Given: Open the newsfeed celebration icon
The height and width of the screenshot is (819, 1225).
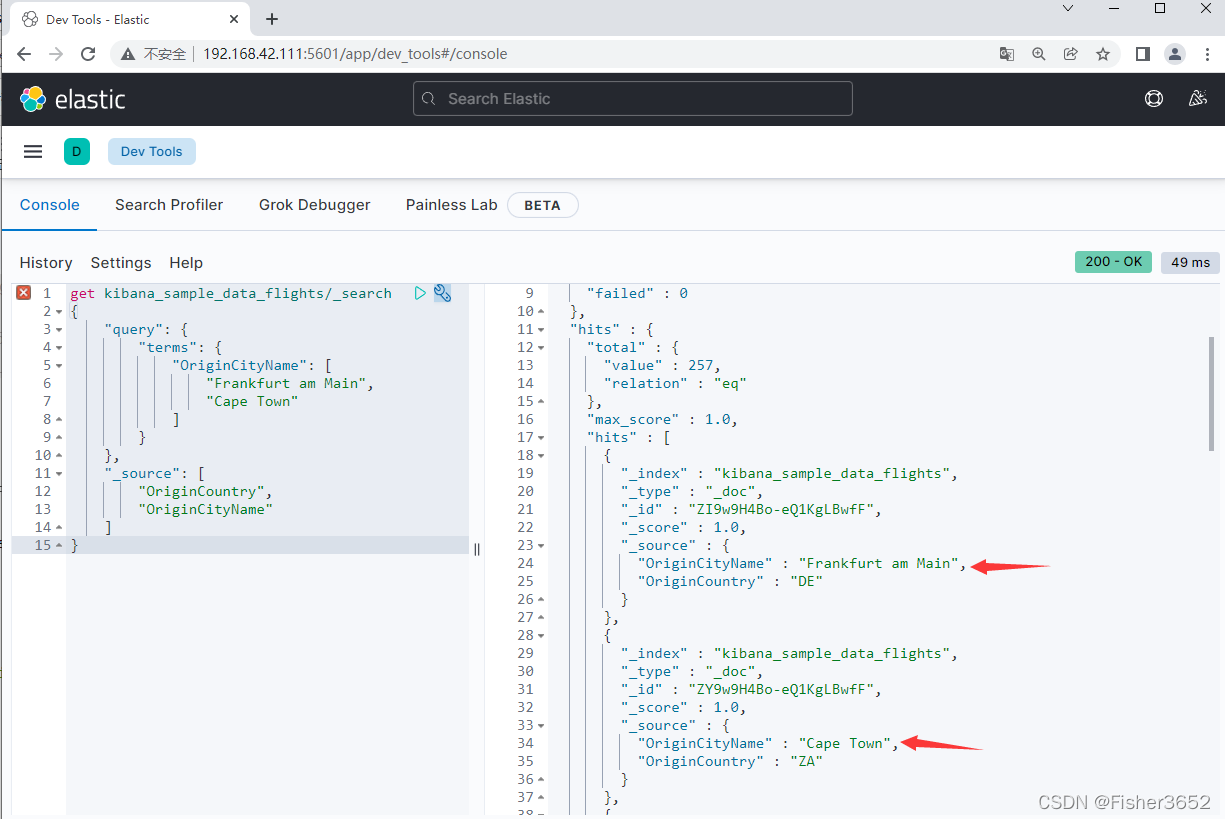Looking at the screenshot, I should [x=1197, y=99].
